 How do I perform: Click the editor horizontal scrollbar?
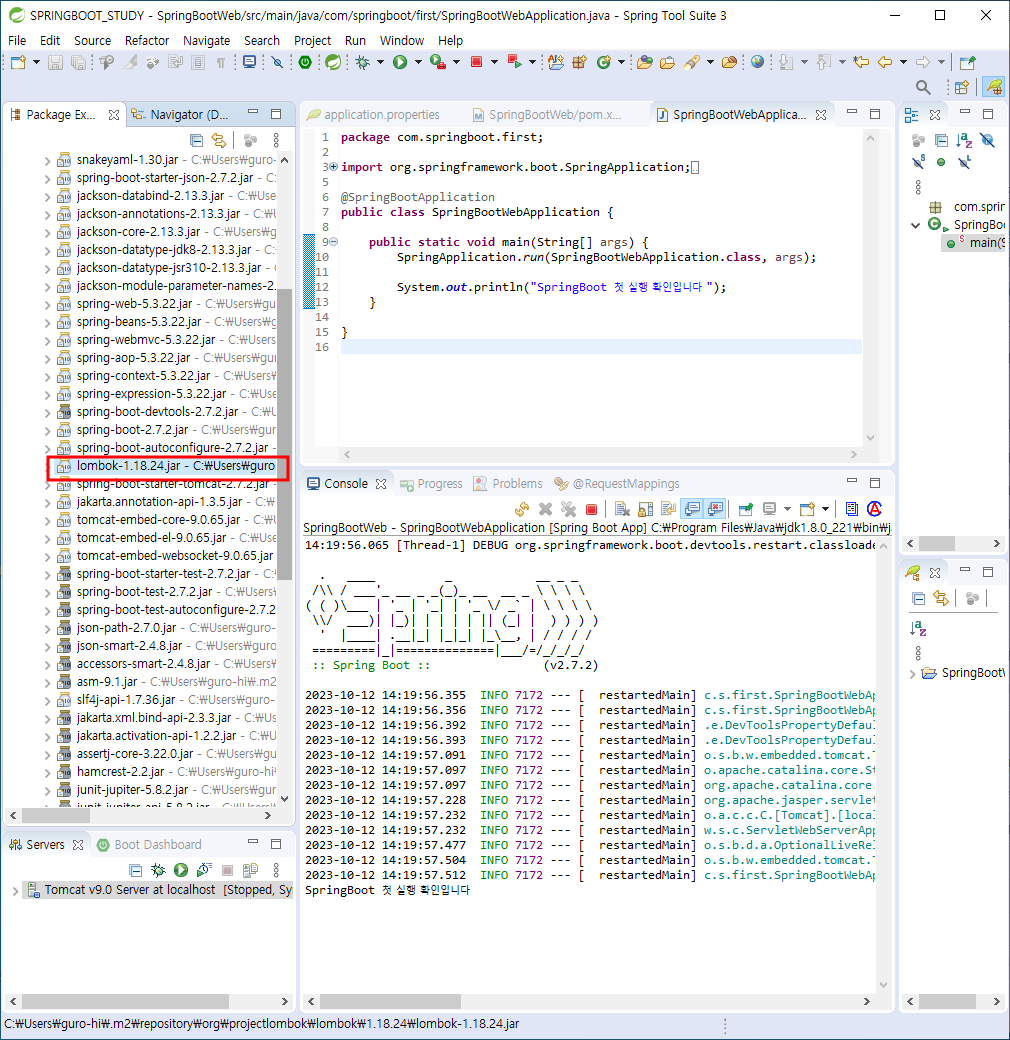[600, 454]
